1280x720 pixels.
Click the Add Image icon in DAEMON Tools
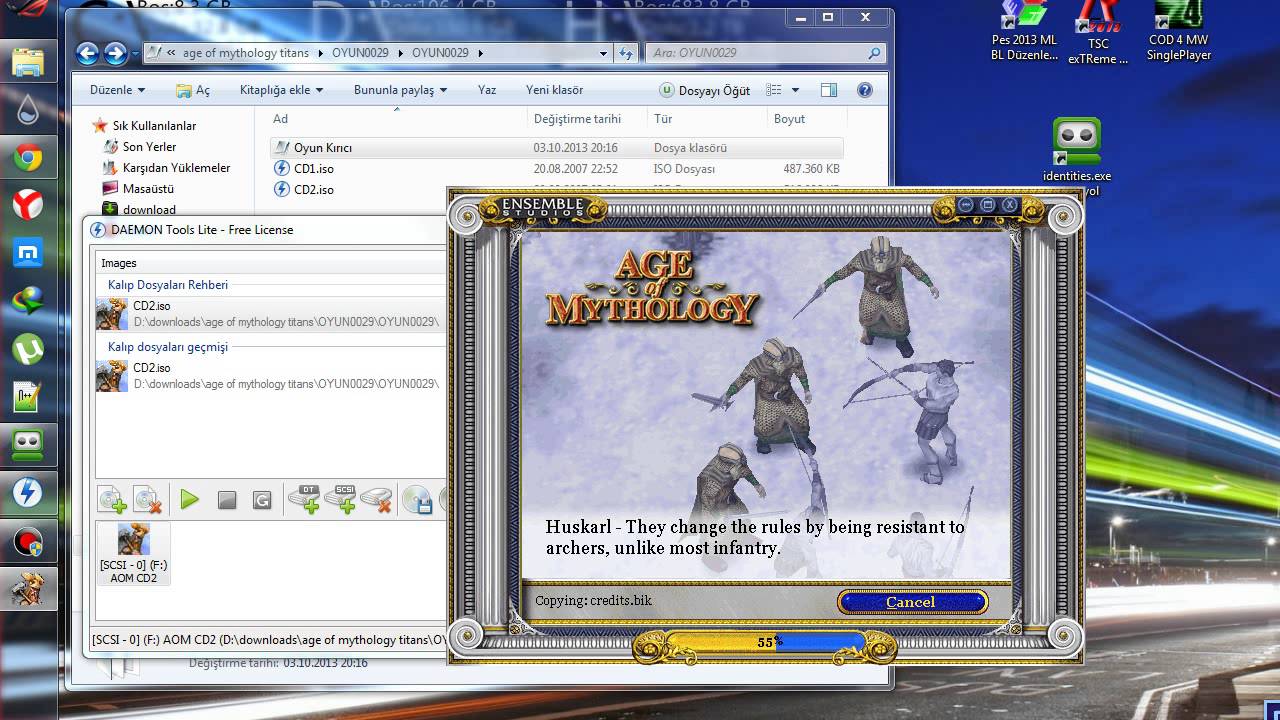coord(112,500)
